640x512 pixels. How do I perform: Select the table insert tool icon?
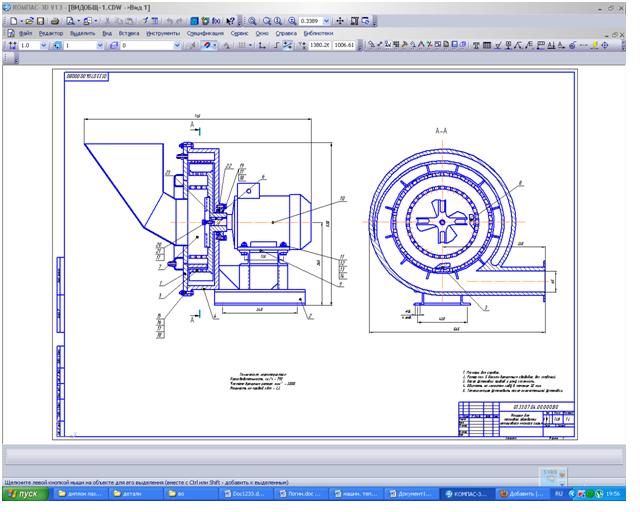pyautogui.click(x=487, y=45)
